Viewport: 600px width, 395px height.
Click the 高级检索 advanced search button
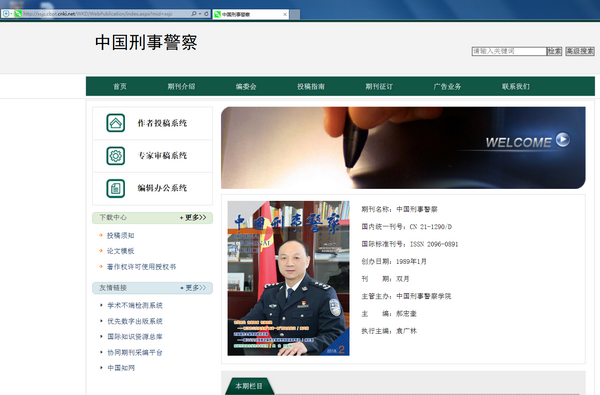[x=580, y=51]
